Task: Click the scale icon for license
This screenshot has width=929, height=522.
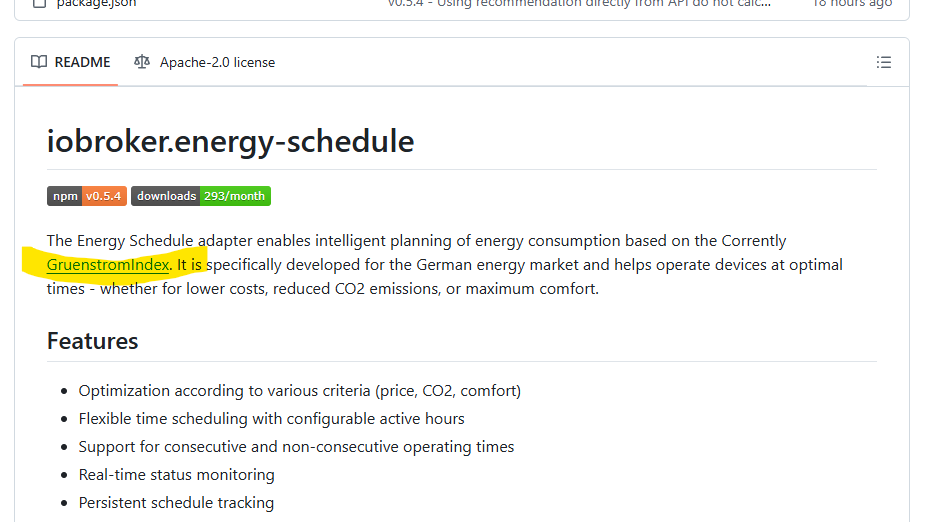Action: (x=142, y=62)
